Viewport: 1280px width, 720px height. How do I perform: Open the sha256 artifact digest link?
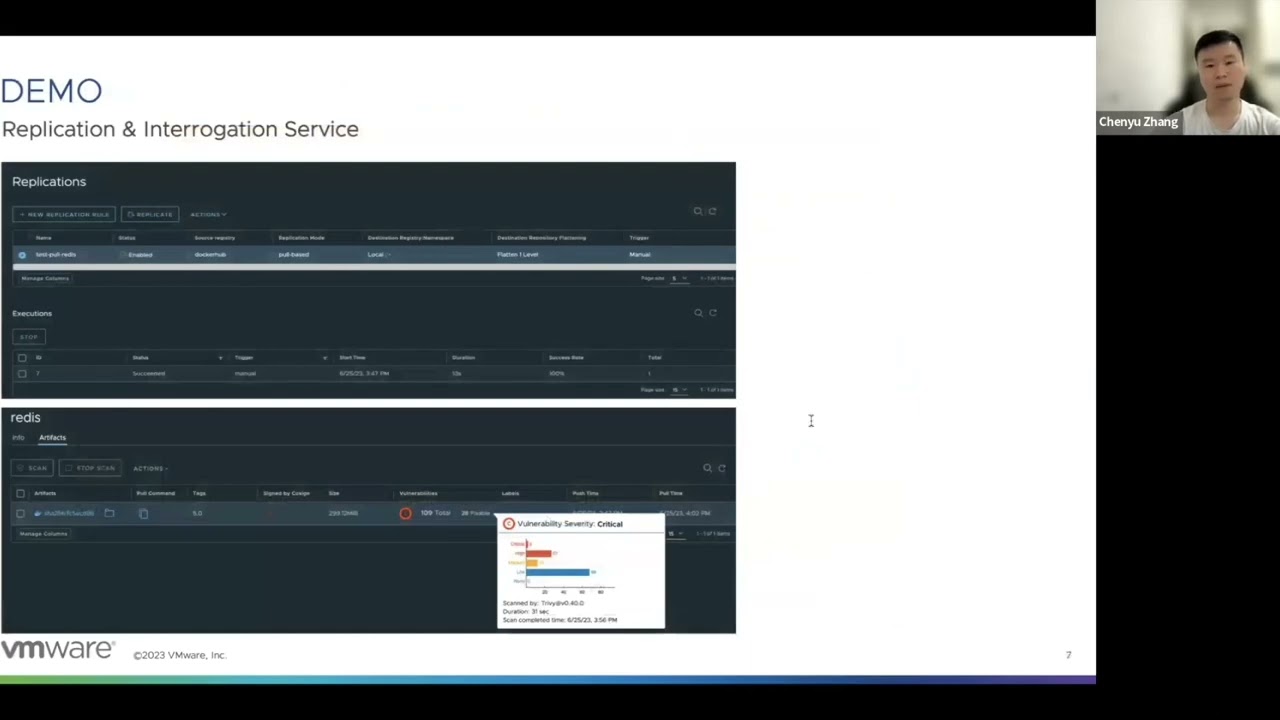[69, 513]
